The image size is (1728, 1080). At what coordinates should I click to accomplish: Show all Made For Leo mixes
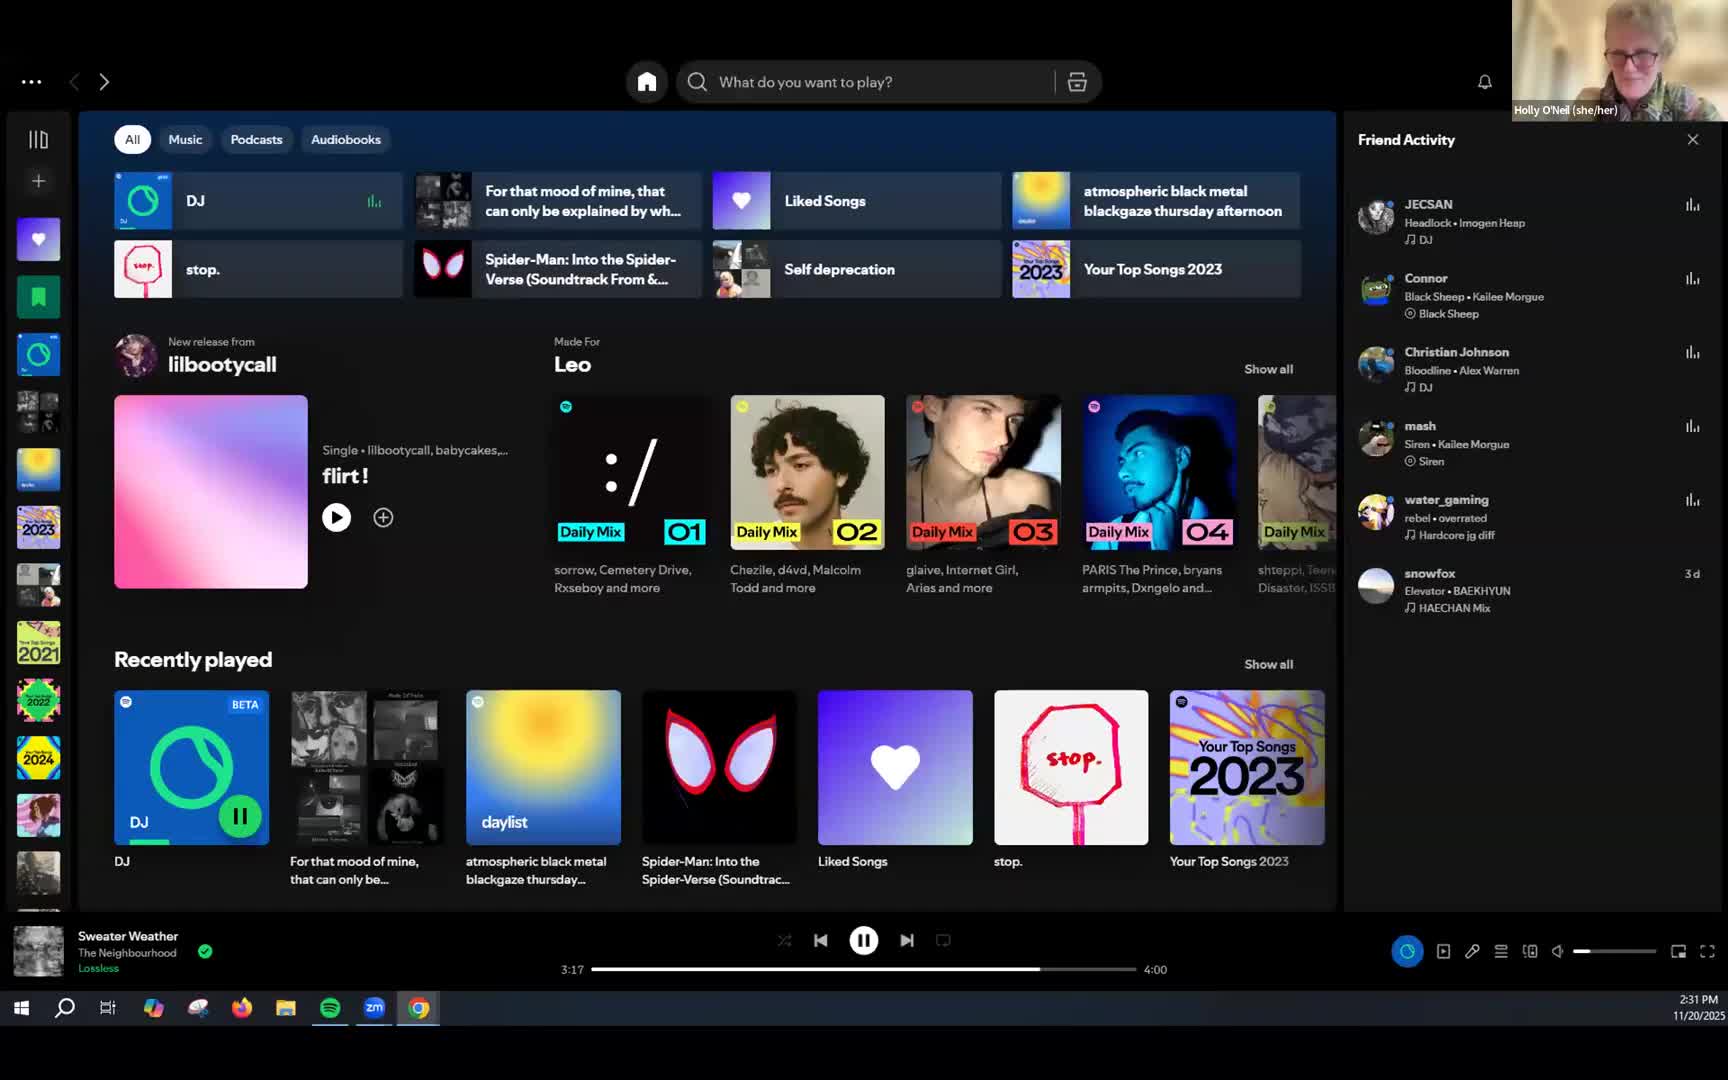(1268, 369)
